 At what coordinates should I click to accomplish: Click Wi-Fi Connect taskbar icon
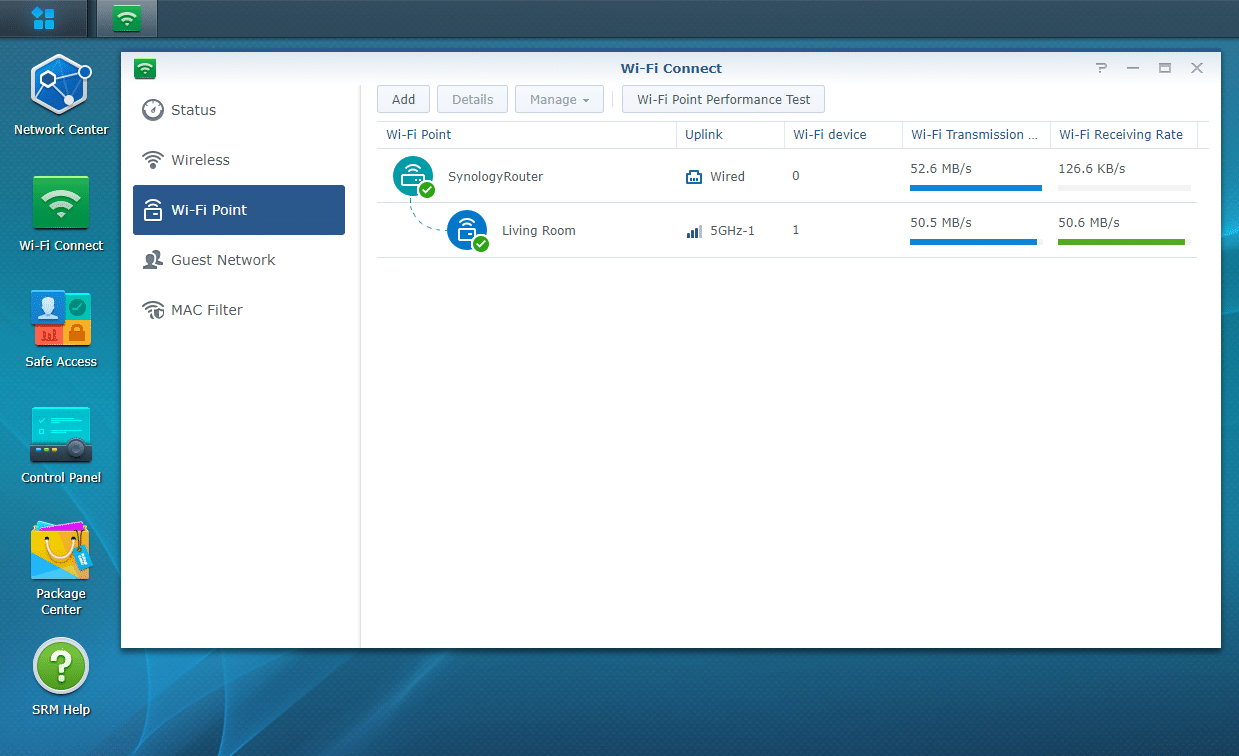[127, 17]
